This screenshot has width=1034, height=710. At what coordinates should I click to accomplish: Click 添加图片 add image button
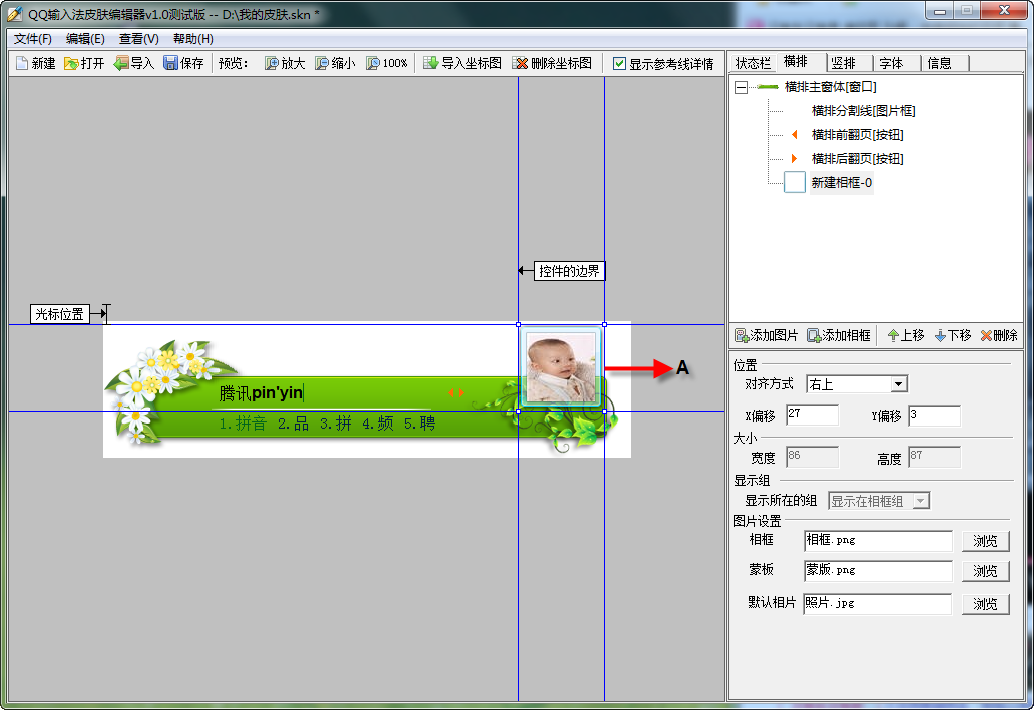click(766, 336)
